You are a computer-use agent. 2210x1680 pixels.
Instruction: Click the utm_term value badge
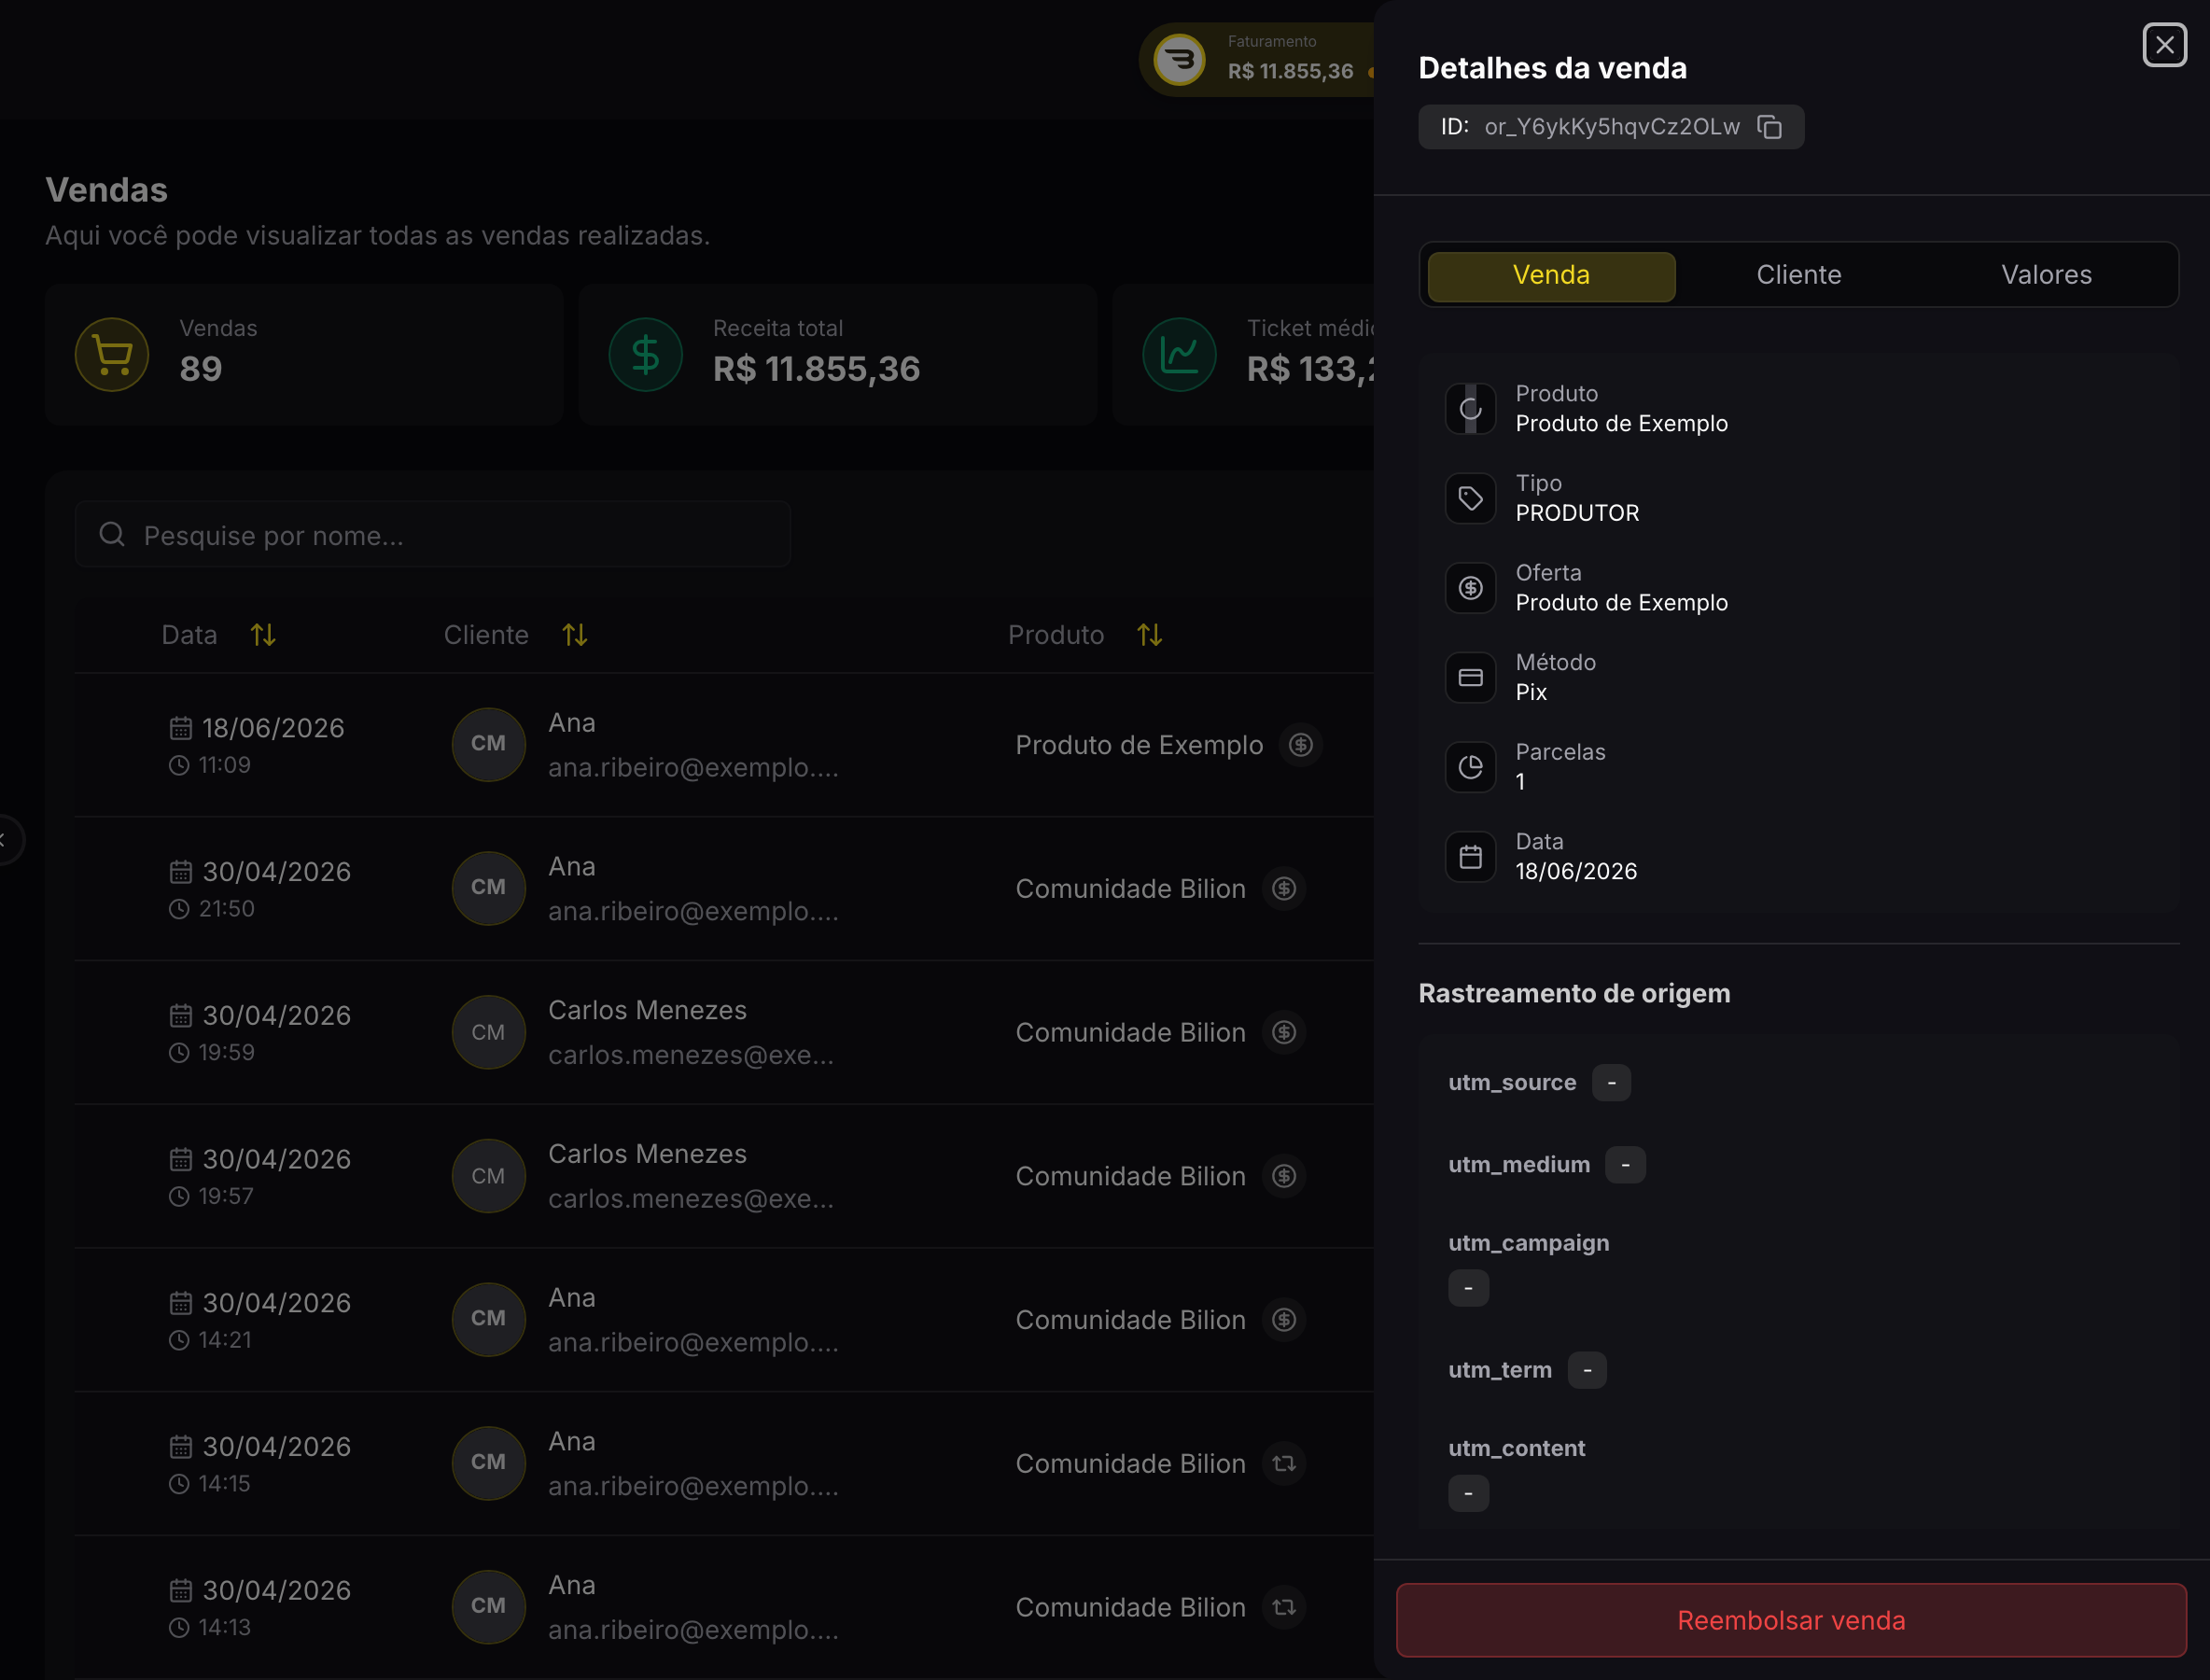[x=1587, y=1370]
